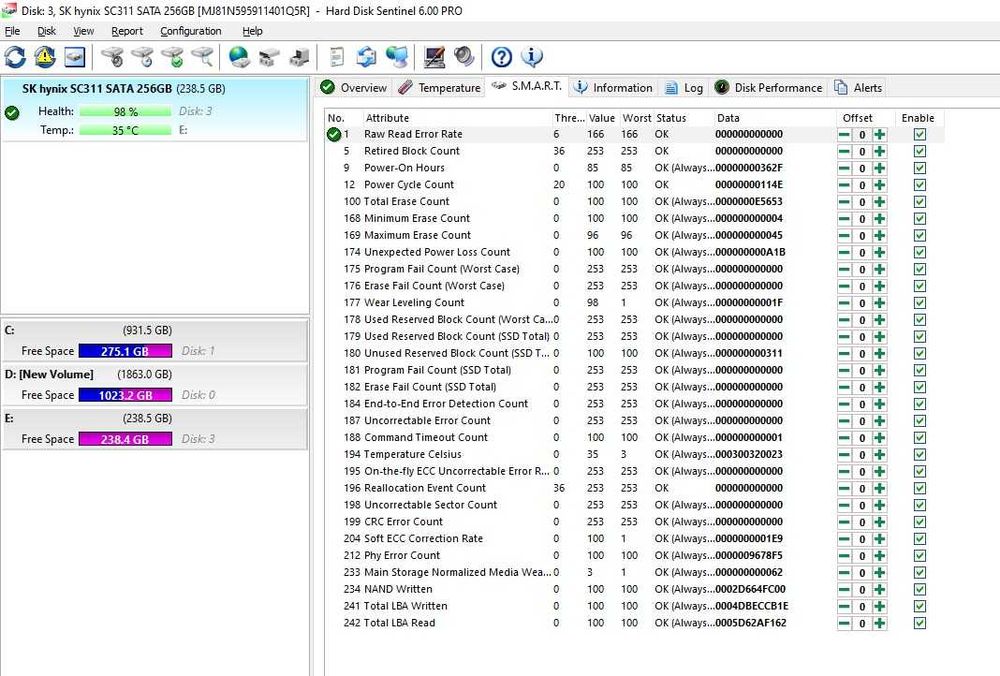Screen dimensions: 1000x676
Task: Open the Help menu
Action: point(253,31)
